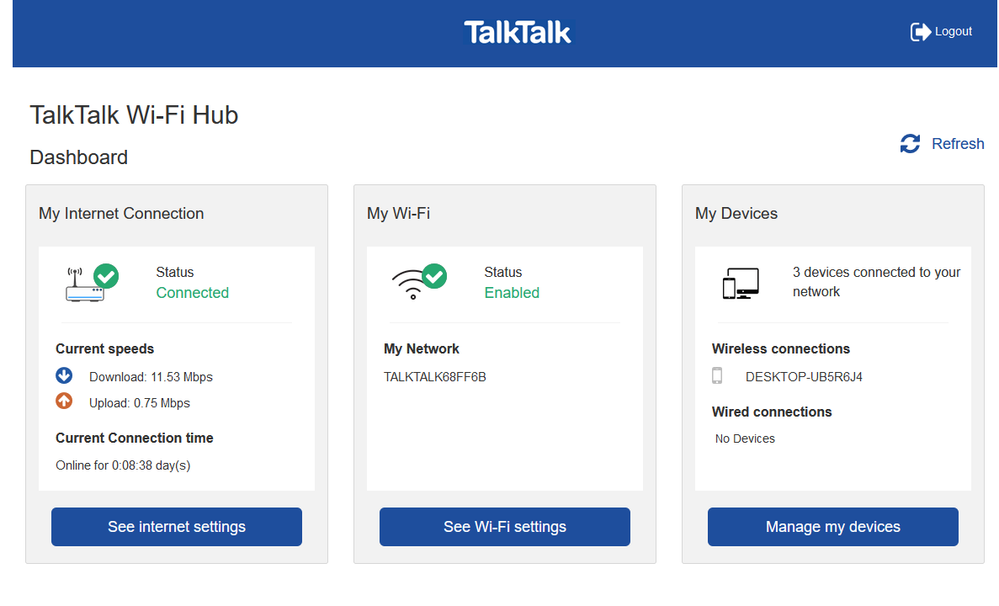Select the DESKTOP-UB5R6J4 wireless device

(x=804, y=377)
